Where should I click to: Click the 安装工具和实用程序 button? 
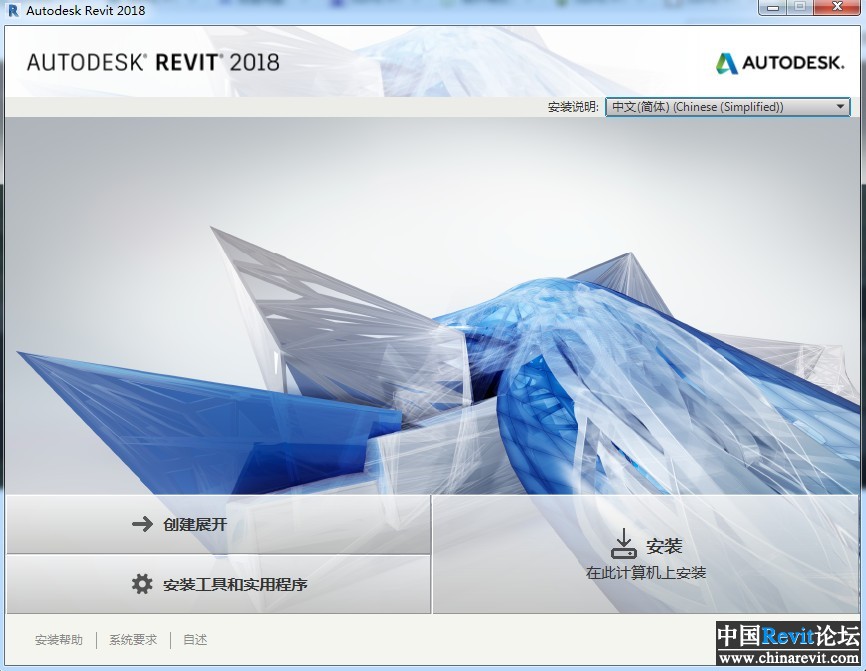219,584
